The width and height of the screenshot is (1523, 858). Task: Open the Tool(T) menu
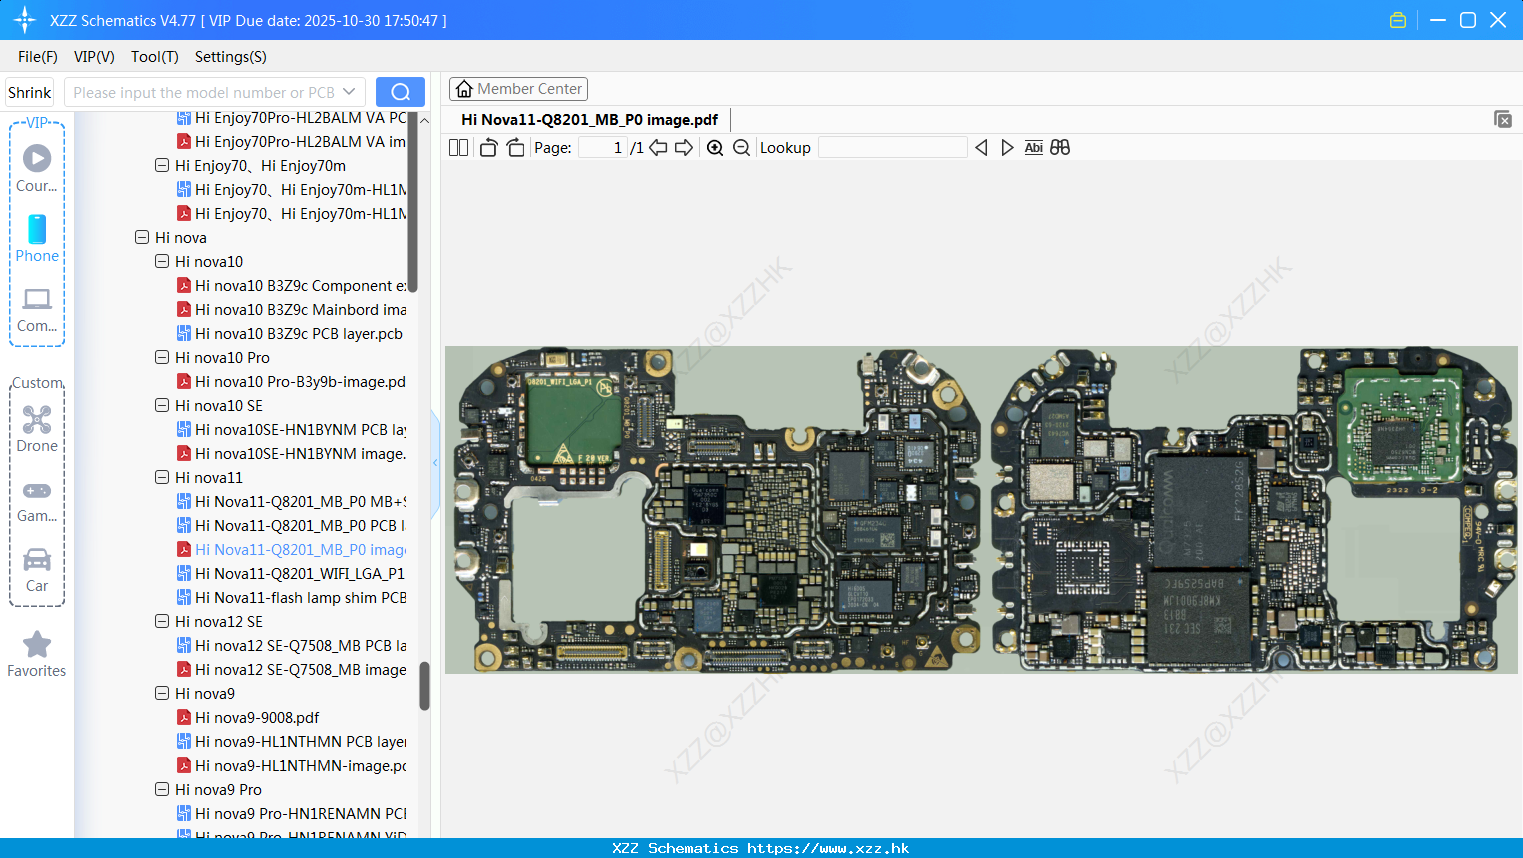click(x=155, y=57)
